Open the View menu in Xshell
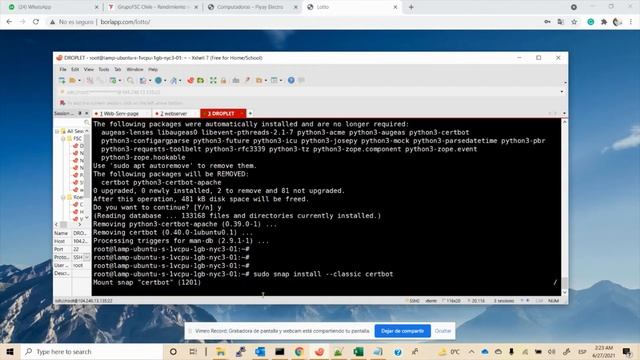This screenshot has height=360, width=640. click(x=89, y=69)
